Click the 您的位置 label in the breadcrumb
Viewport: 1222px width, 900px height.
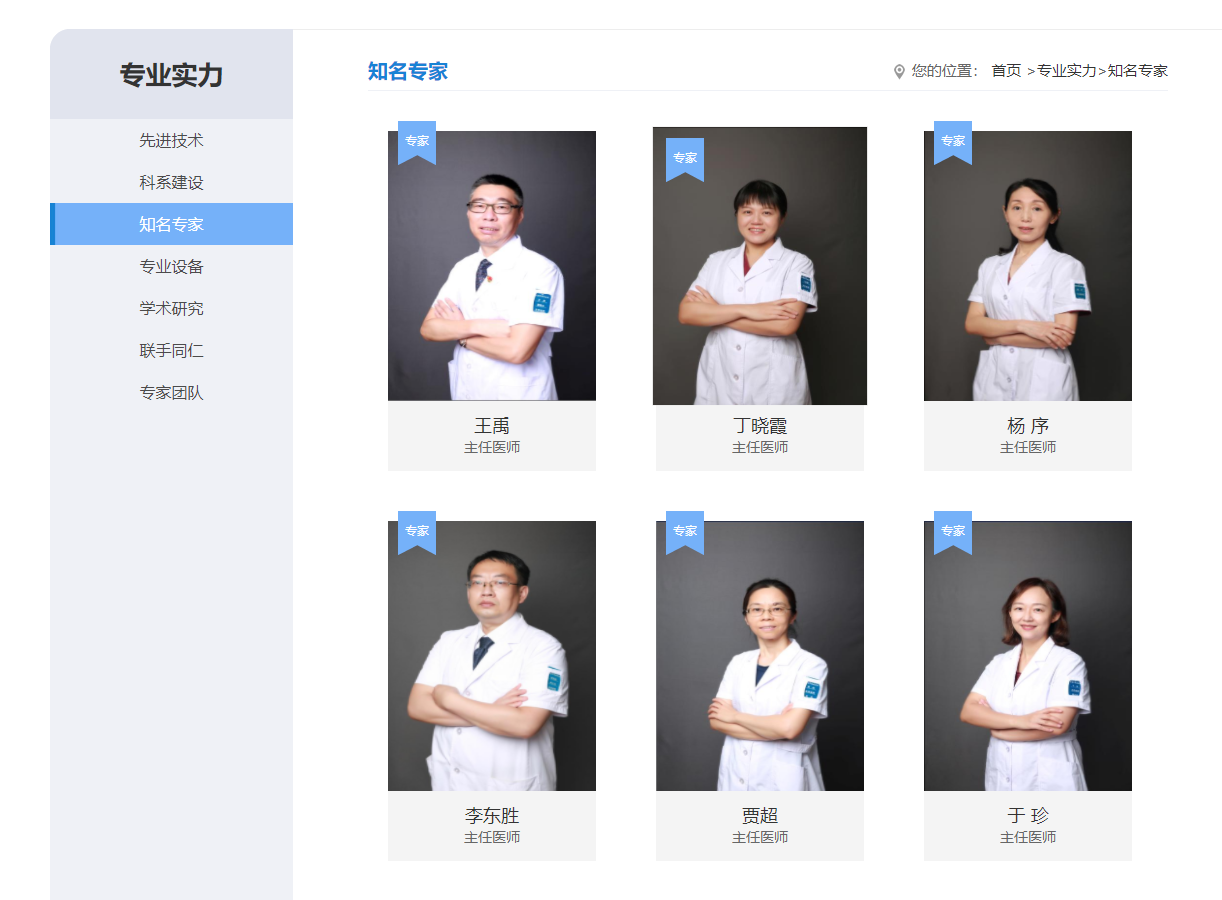click(945, 71)
